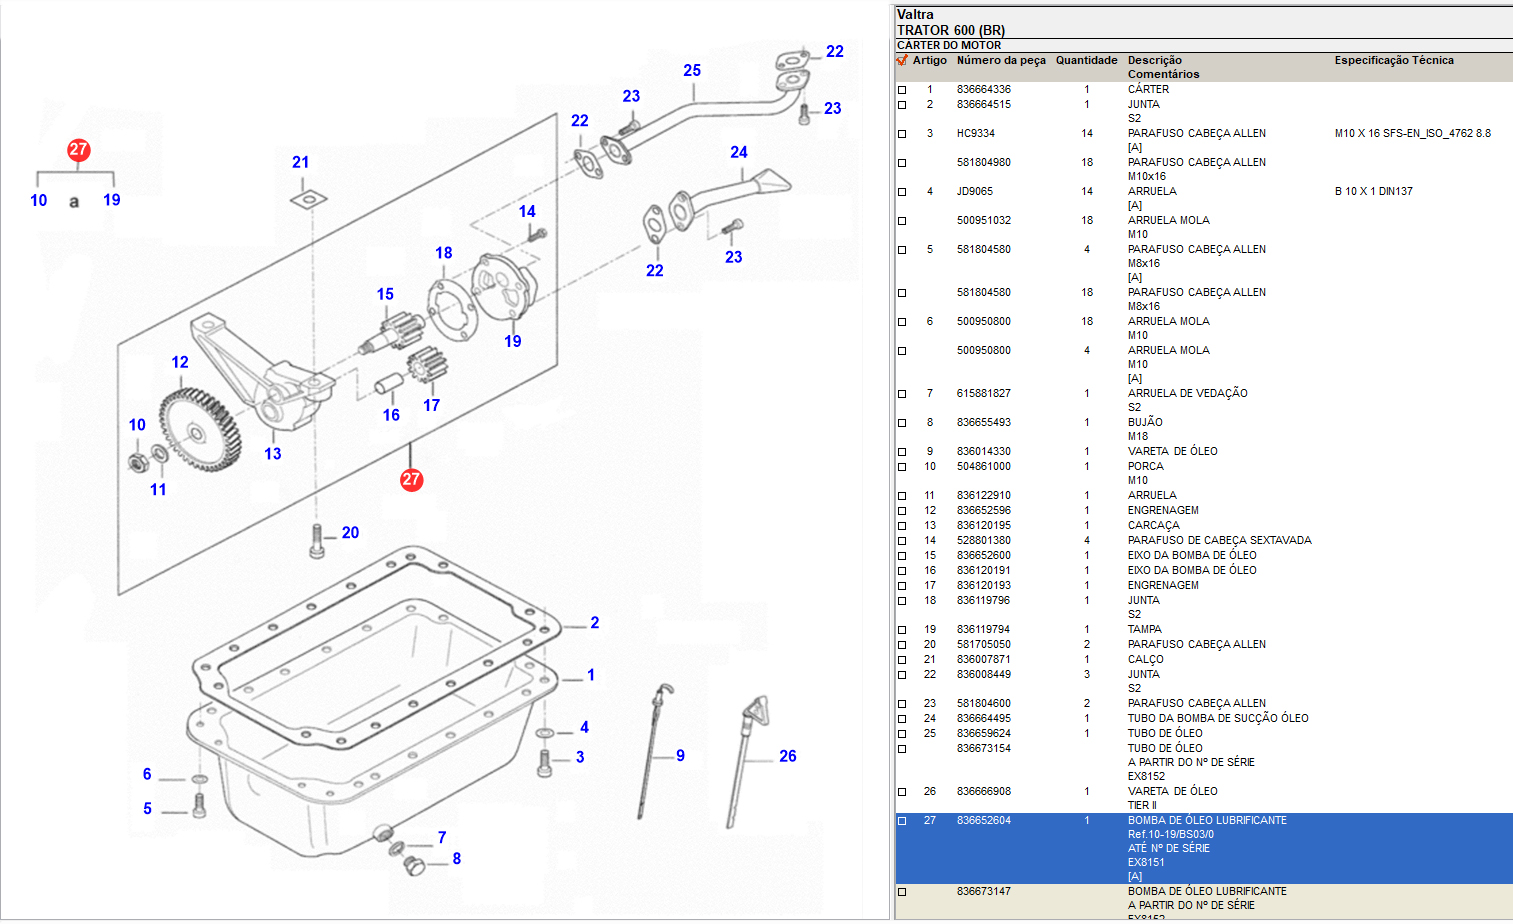The image size is (1513, 924).
Task: Click callout 9 next to the dipstick
Action: 680,756
